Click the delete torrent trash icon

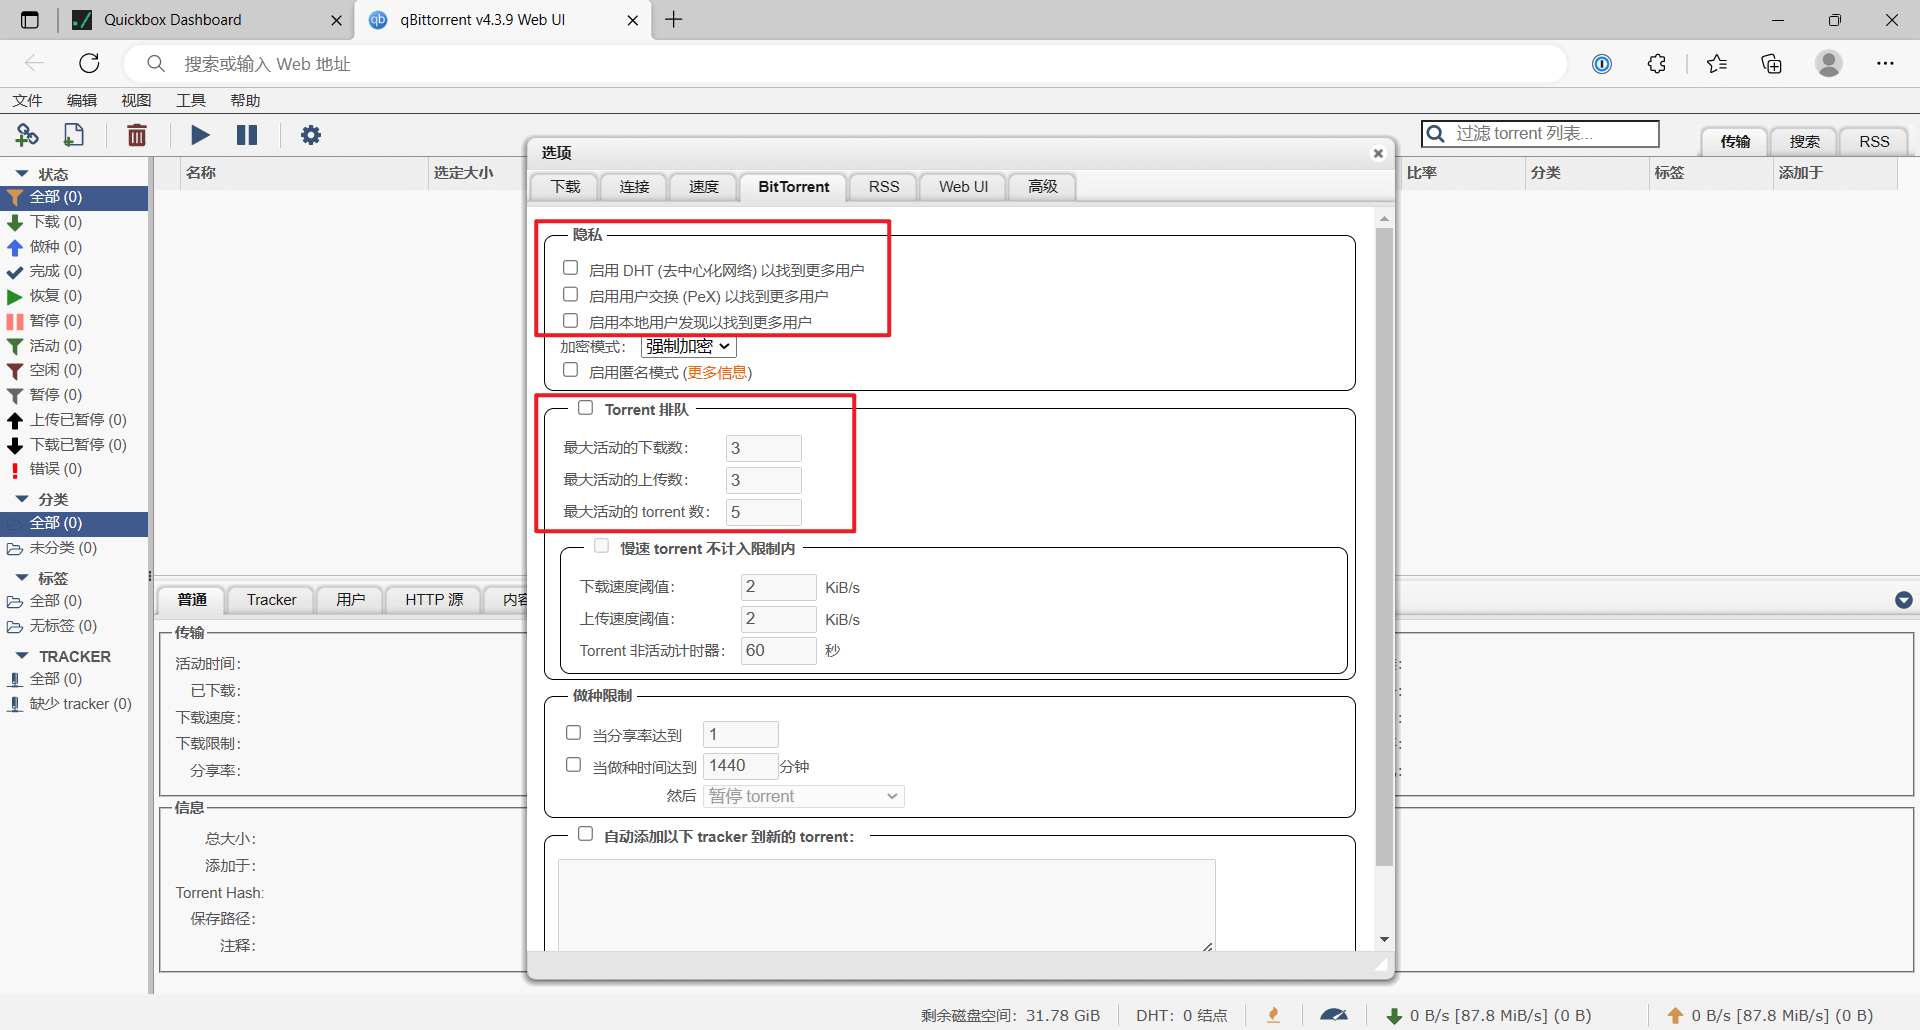[137, 135]
